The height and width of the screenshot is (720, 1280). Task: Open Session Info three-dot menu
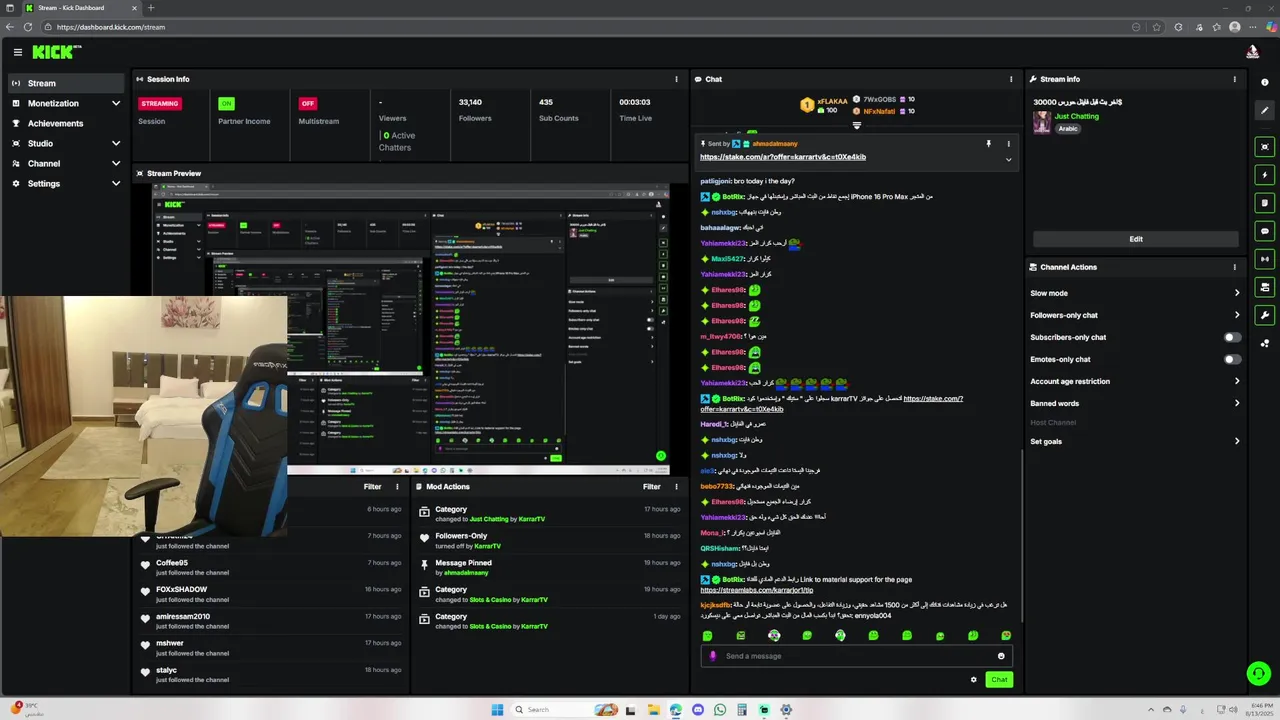coord(676,79)
